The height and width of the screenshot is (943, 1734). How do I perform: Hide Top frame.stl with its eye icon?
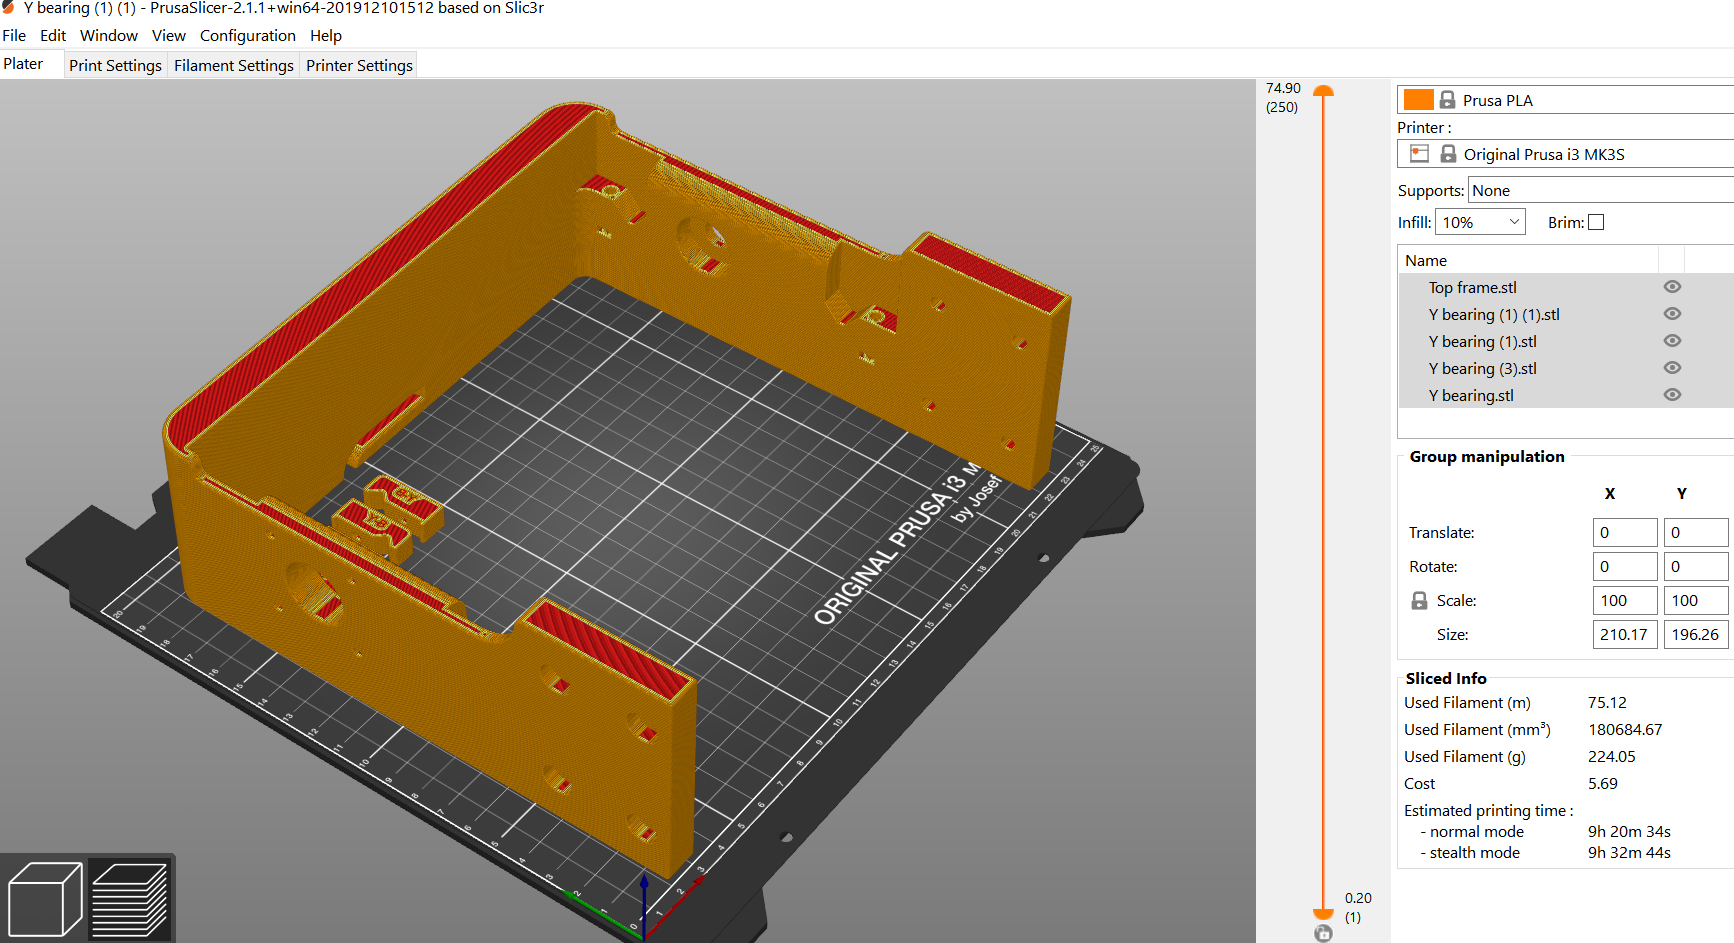[1672, 287]
